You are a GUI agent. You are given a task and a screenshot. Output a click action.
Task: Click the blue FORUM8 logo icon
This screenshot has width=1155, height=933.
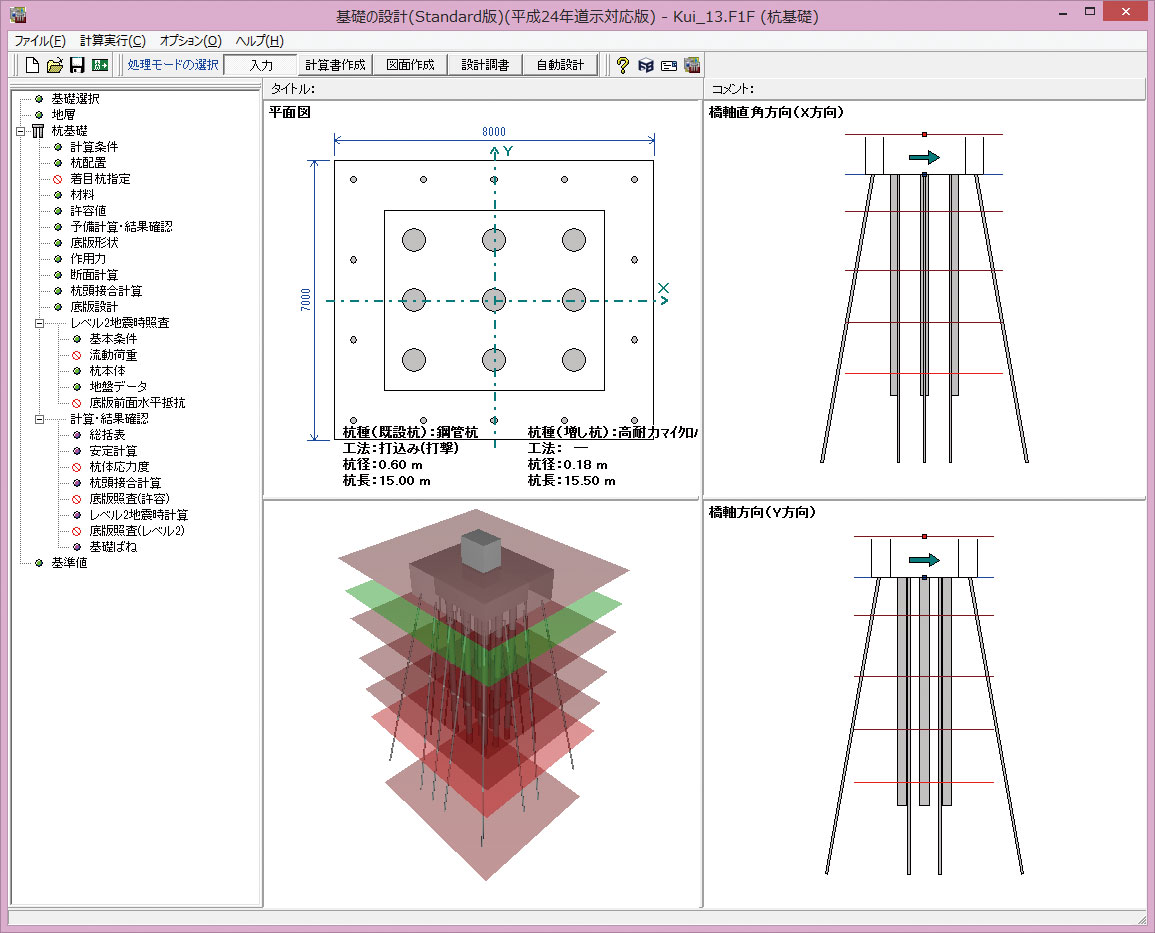646,66
